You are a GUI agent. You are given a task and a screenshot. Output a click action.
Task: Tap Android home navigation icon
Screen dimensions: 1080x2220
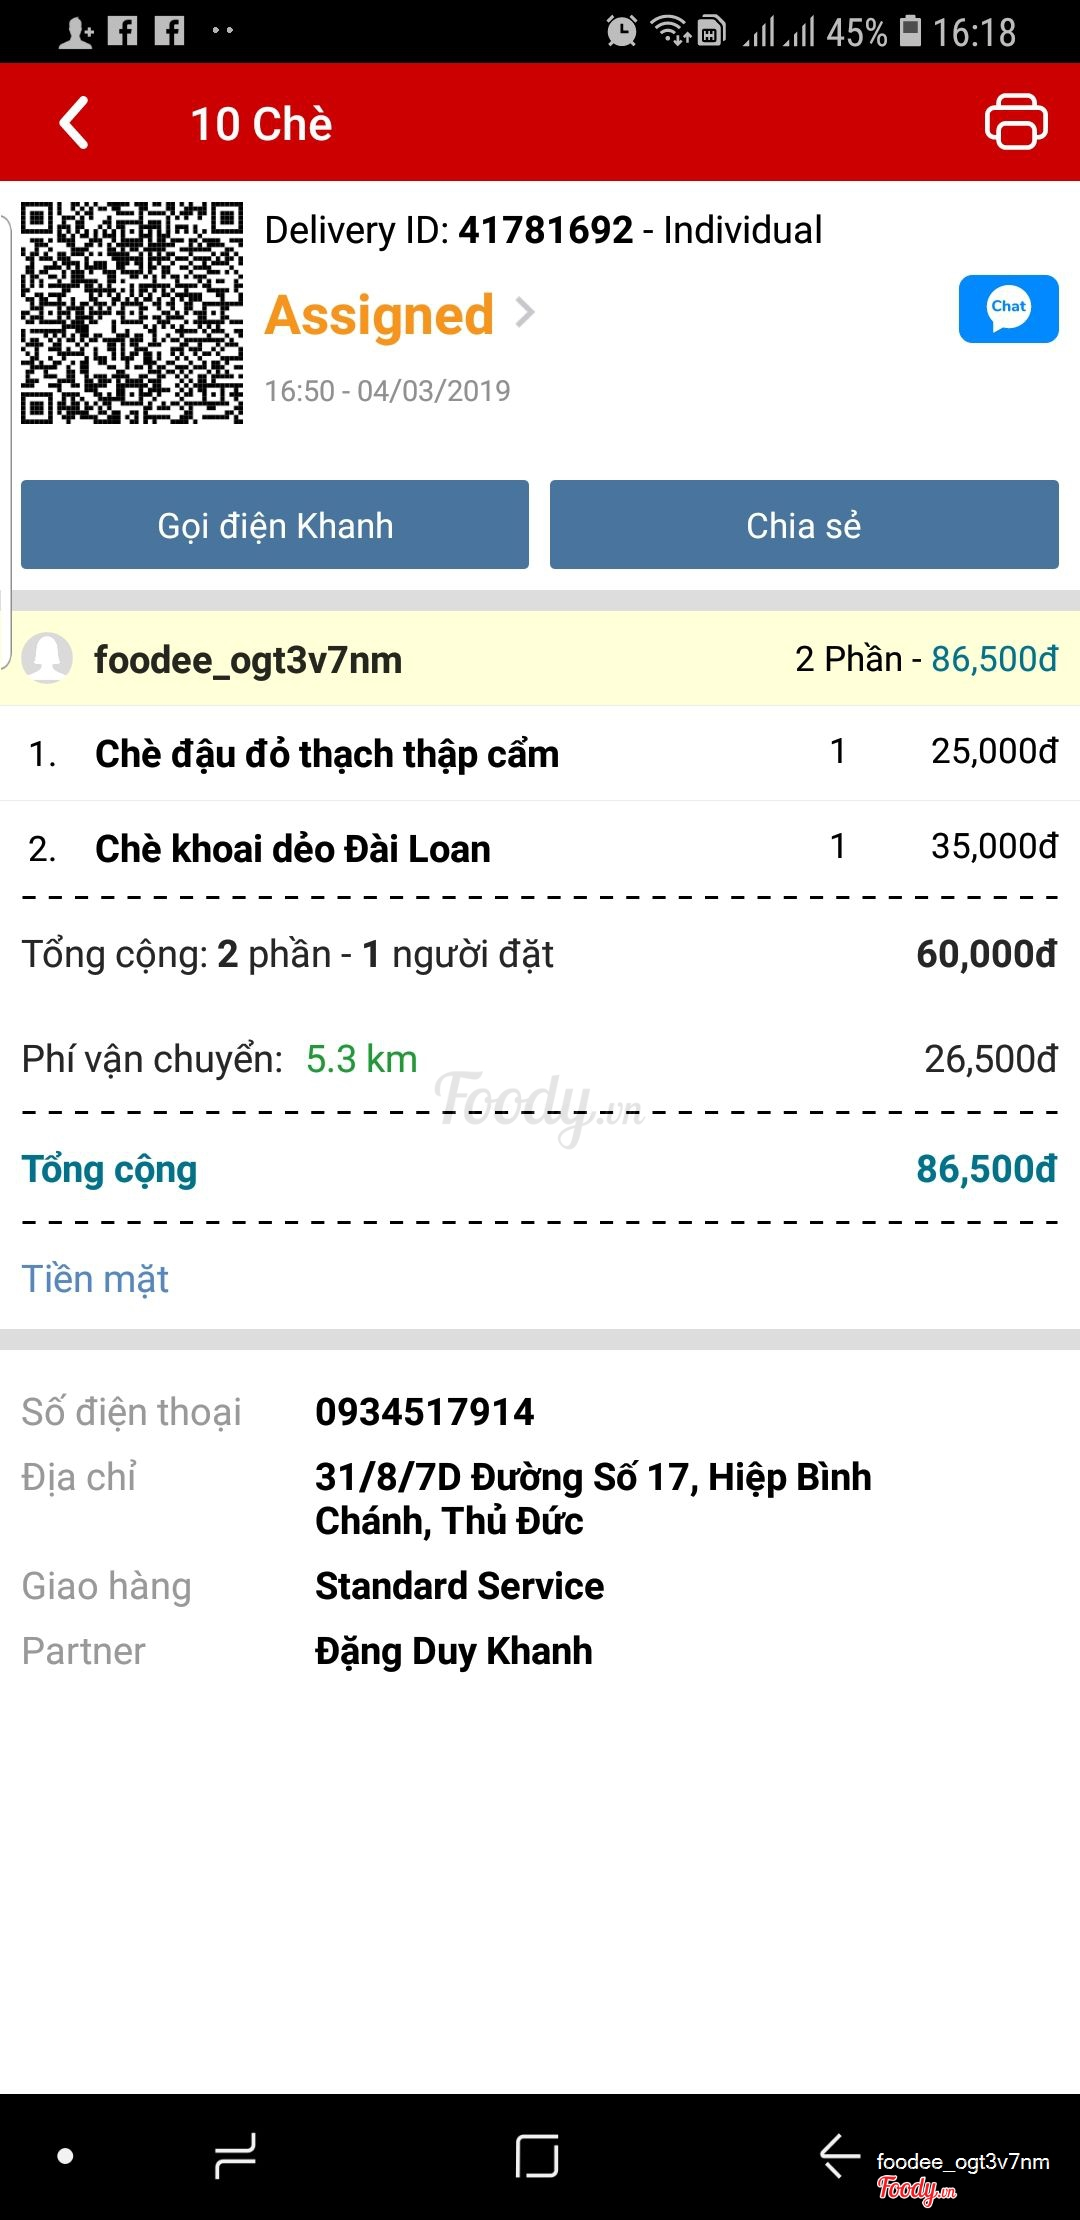point(537,2156)
